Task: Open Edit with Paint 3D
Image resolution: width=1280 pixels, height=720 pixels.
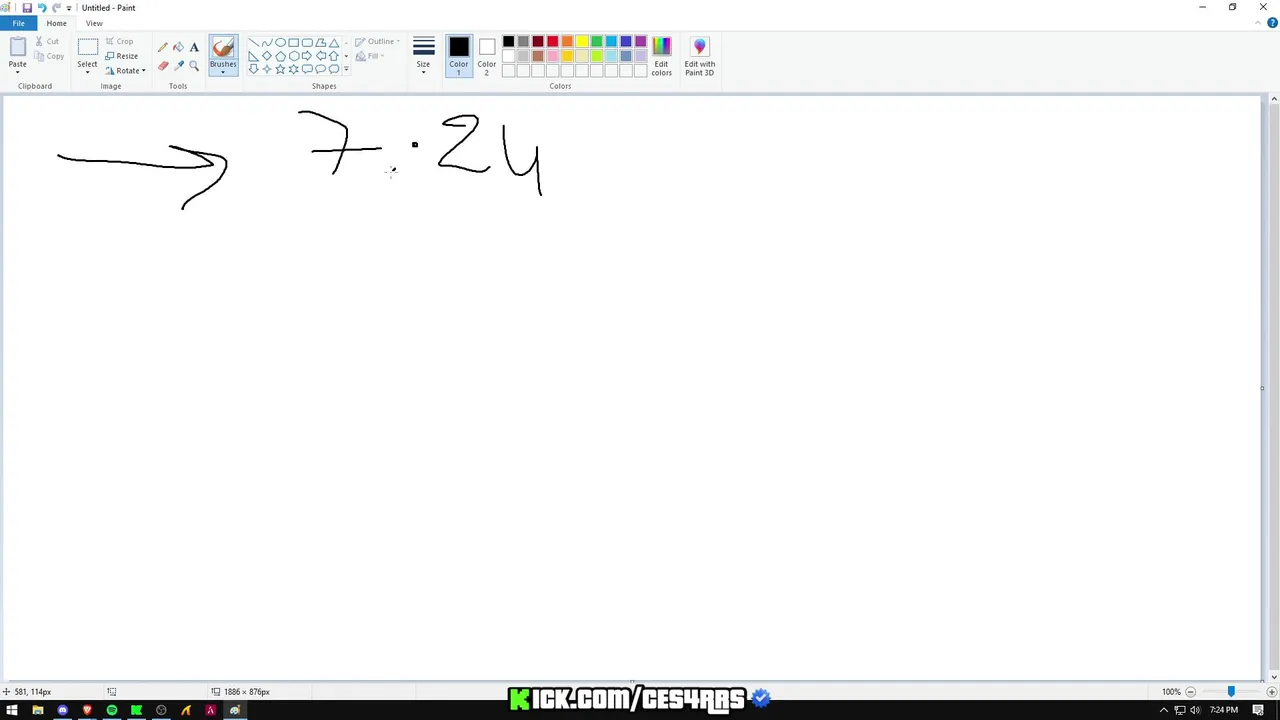Action: pos(699,56)
